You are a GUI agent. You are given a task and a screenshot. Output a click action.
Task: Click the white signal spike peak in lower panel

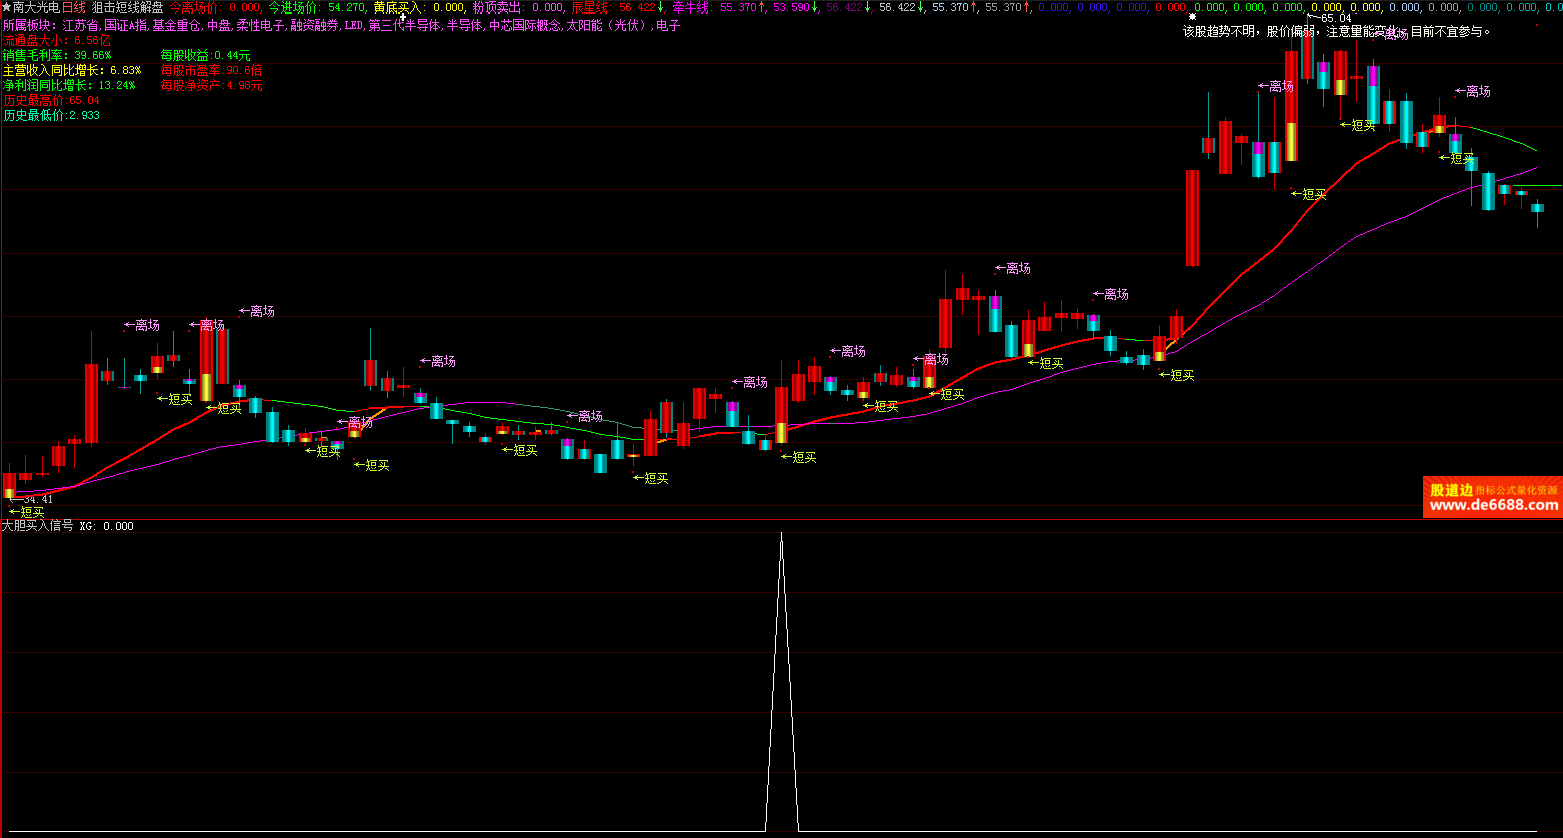pos(781,536)
